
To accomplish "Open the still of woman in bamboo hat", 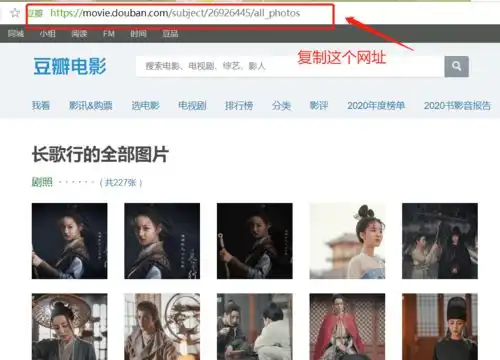I will coord(69,327).
